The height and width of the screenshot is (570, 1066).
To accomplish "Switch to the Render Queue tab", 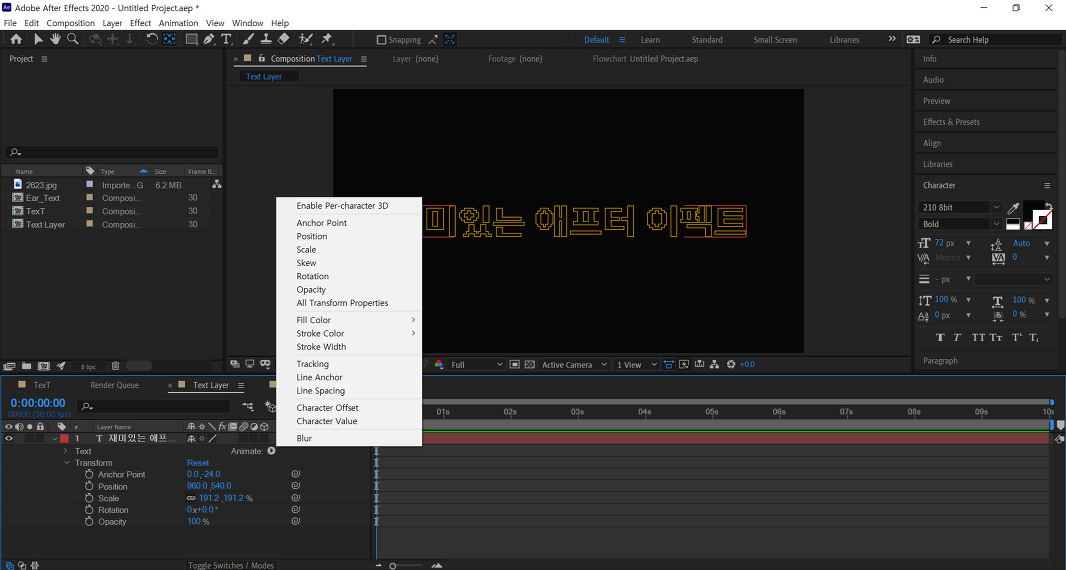I will point(114,385).
